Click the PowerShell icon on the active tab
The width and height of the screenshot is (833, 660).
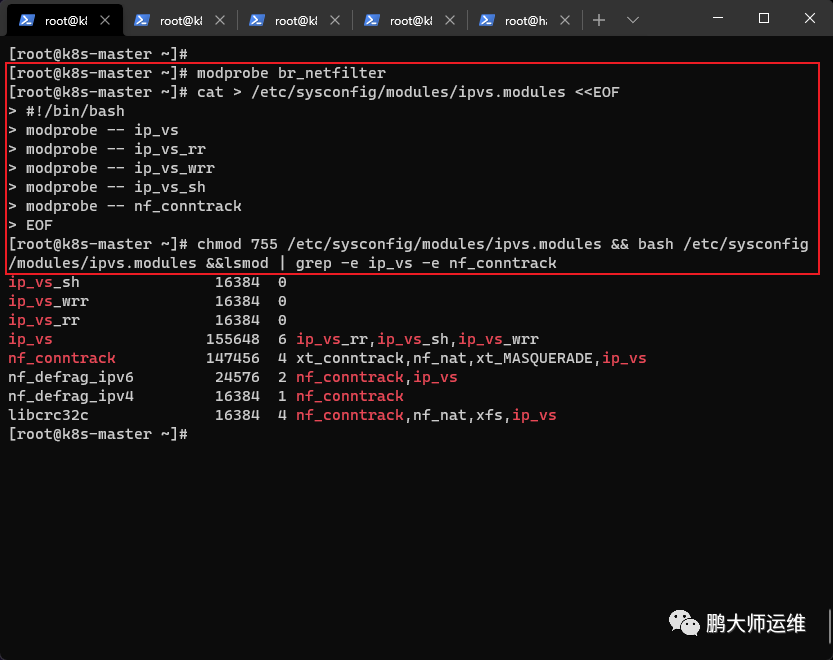point(27,20)
